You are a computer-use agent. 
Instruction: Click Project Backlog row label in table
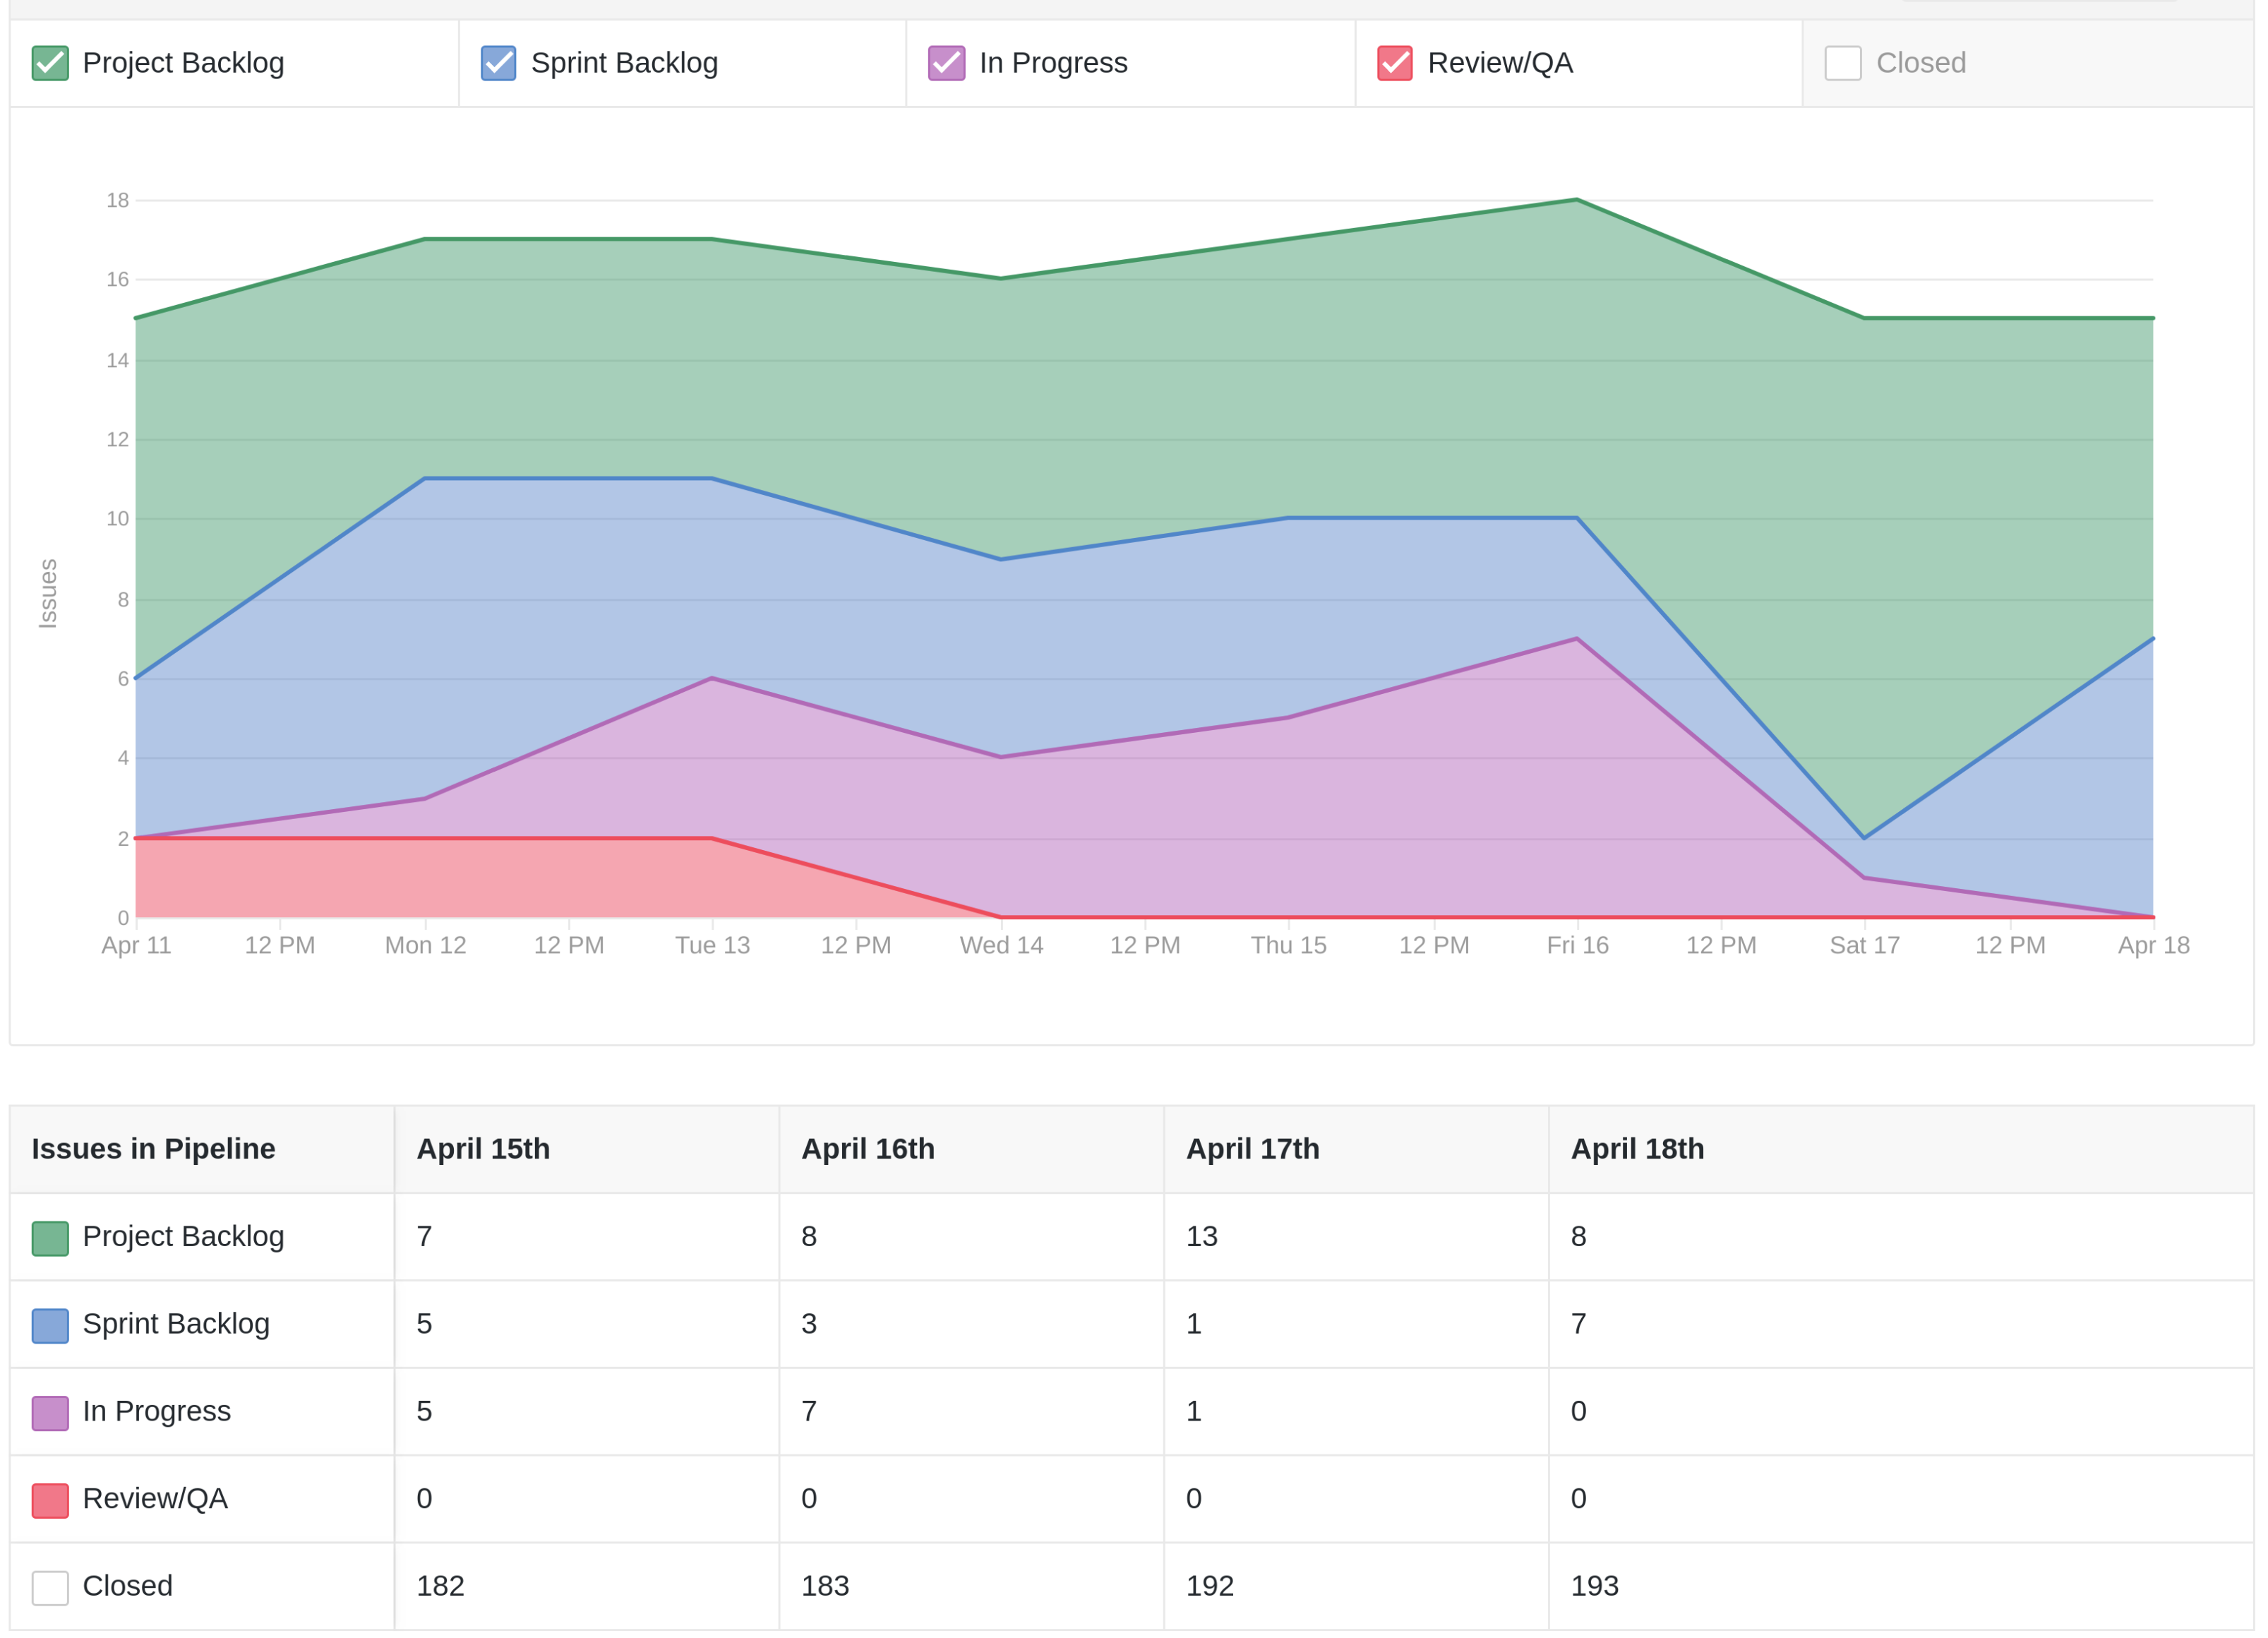[x=184, y=1236]
